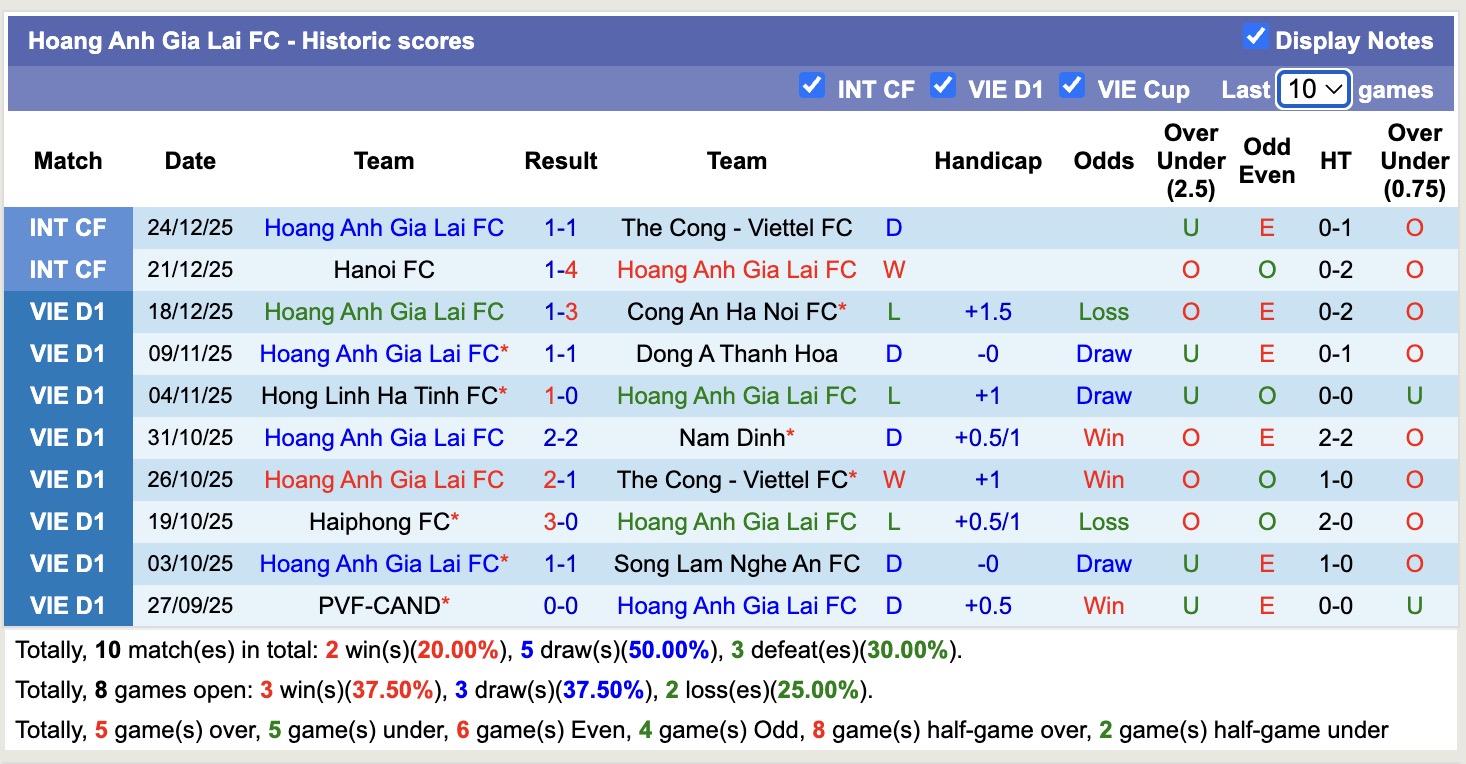
Task: Toggle off the VIE Cup checkbox
Action: point(1072,88)
